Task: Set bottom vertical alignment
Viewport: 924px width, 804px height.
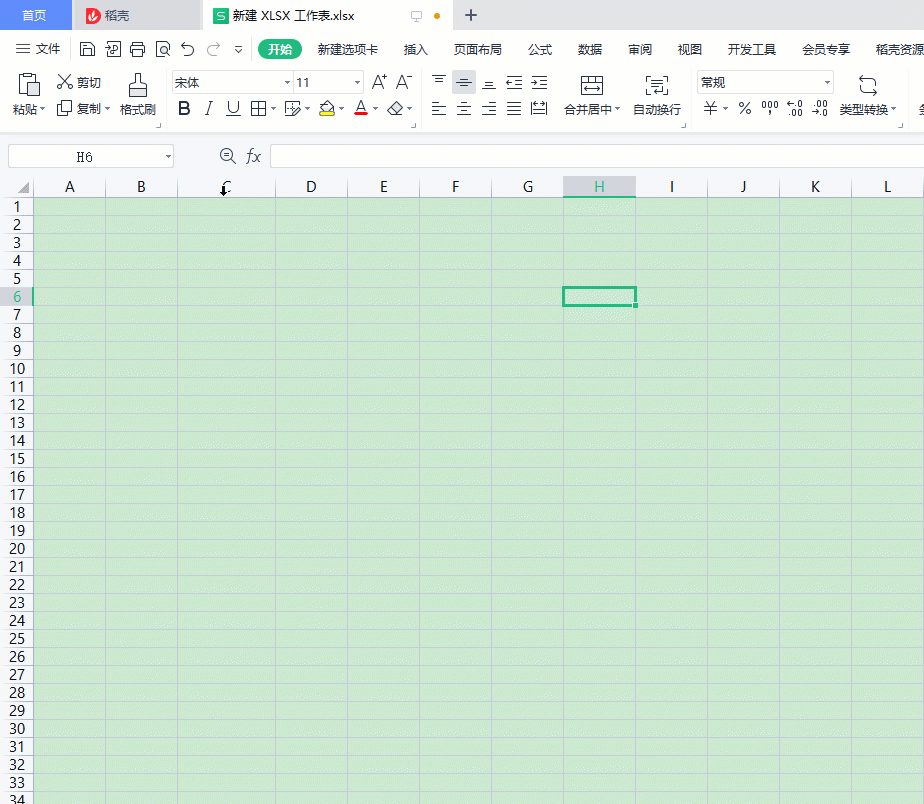Action: click(x=489, y=83)
